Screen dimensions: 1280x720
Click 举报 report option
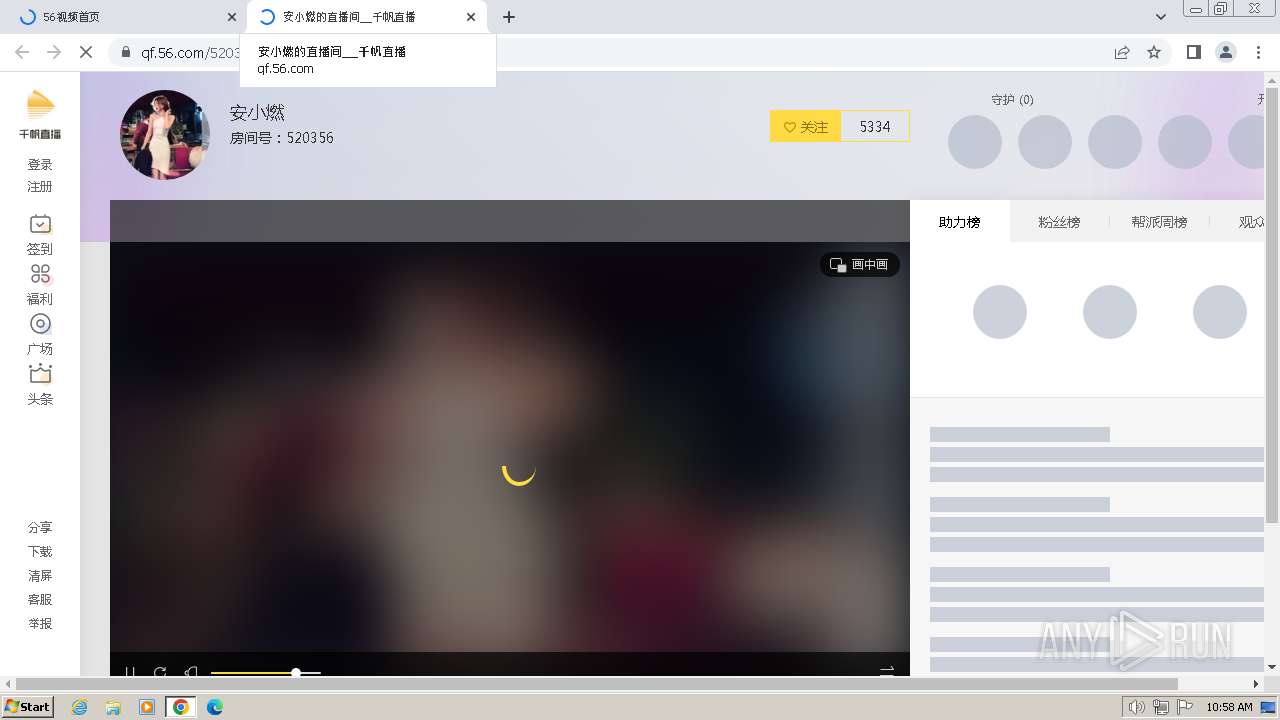(40, 623)
